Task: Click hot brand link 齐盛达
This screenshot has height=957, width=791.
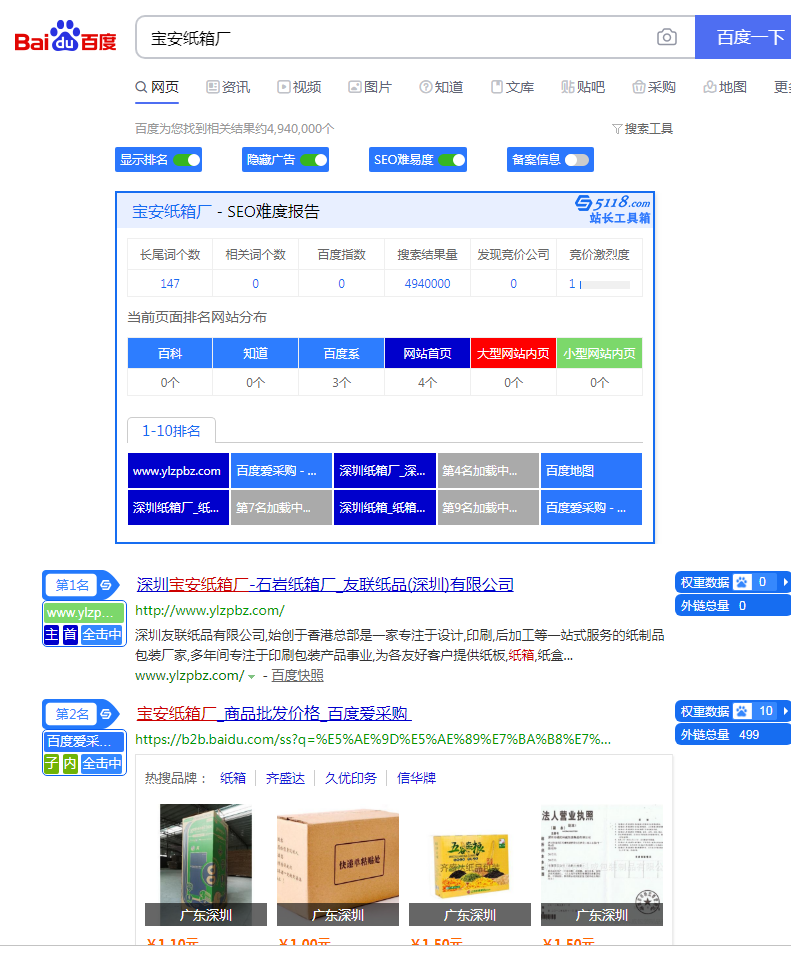Action: (285, 778)
